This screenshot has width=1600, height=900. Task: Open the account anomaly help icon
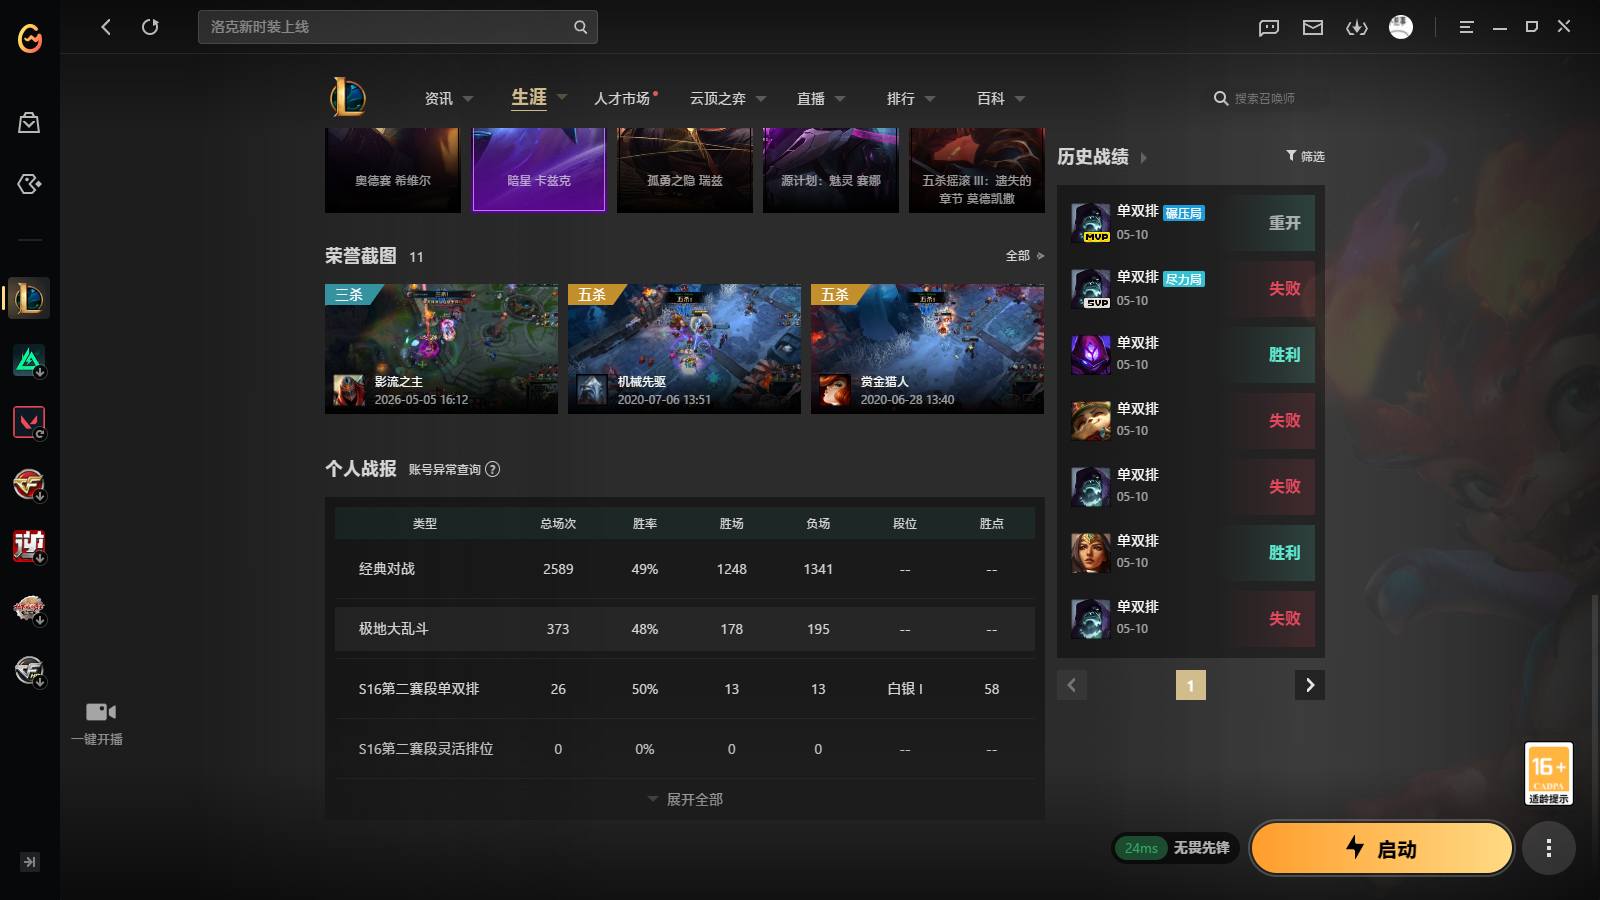pos(492,469)
